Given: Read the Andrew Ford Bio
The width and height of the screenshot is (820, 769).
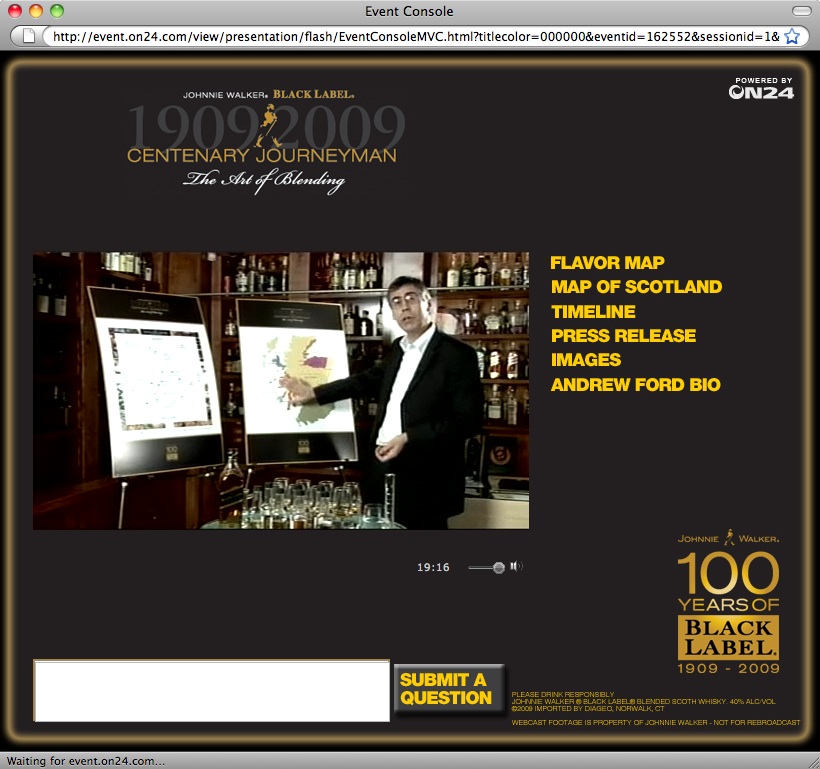Looking at the screenshot, I should pos(635,385).
